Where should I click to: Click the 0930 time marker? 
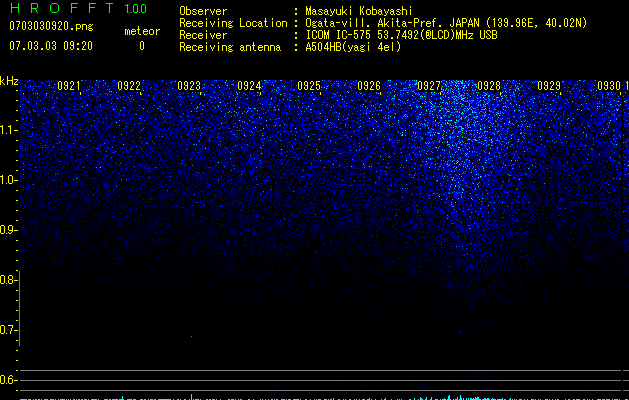[x=609, y=86]
